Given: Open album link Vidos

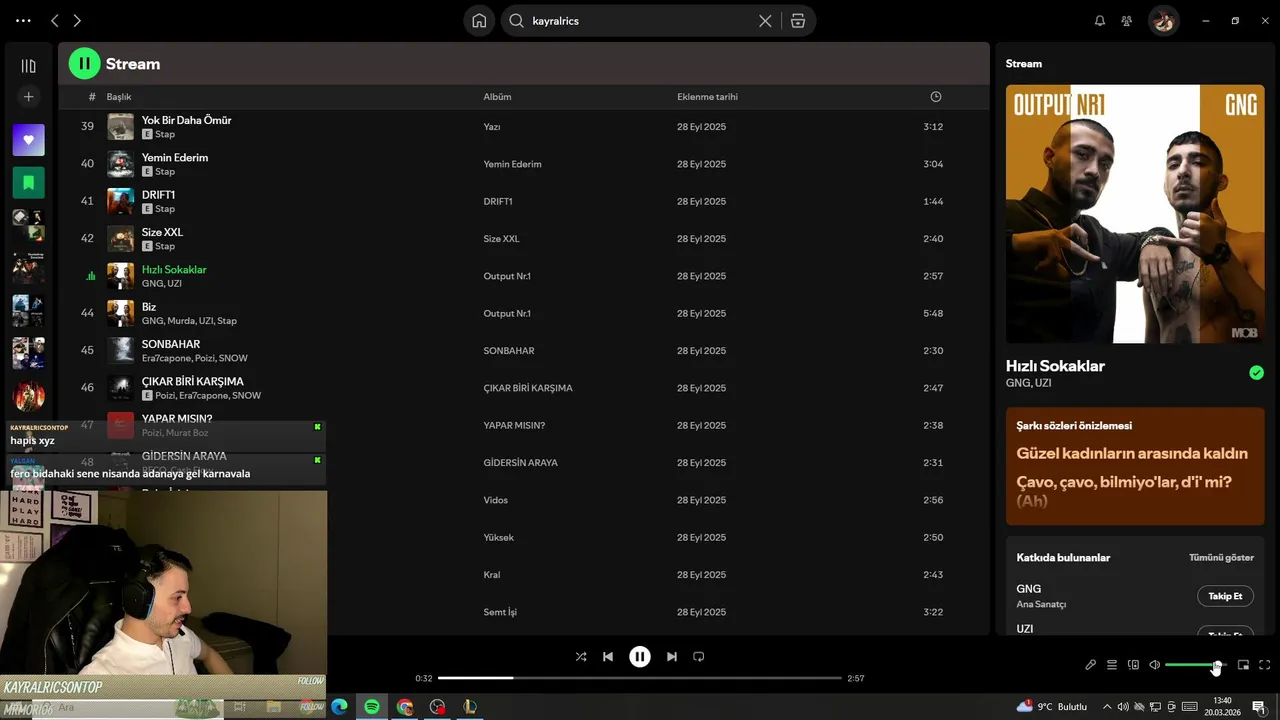Looking at the screenshot, I should click(x=495, y=500).
